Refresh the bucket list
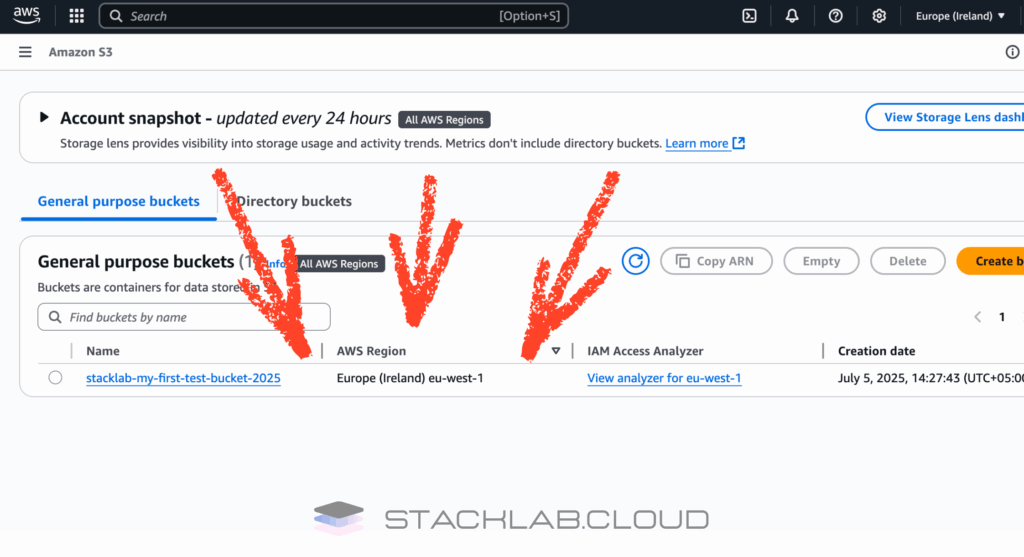Screen dimensions: 1024x557 pos(635,261)
